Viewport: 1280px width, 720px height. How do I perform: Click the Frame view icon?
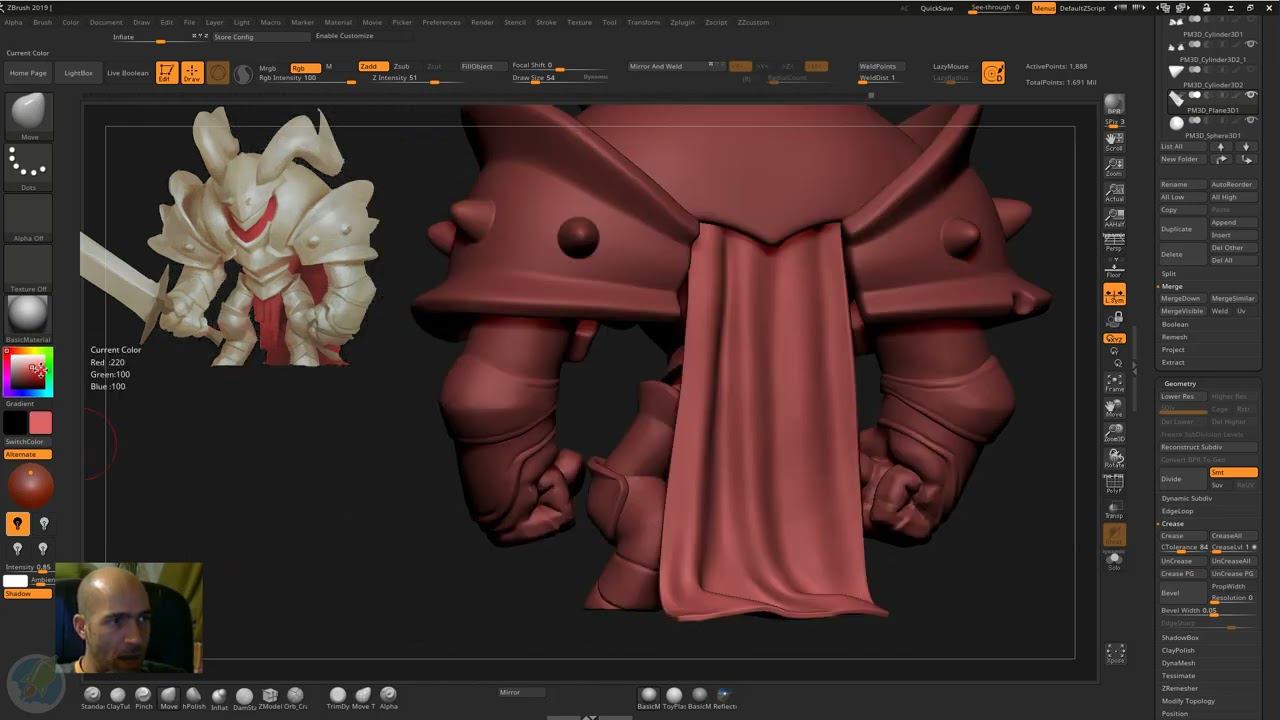[1114, 382]
